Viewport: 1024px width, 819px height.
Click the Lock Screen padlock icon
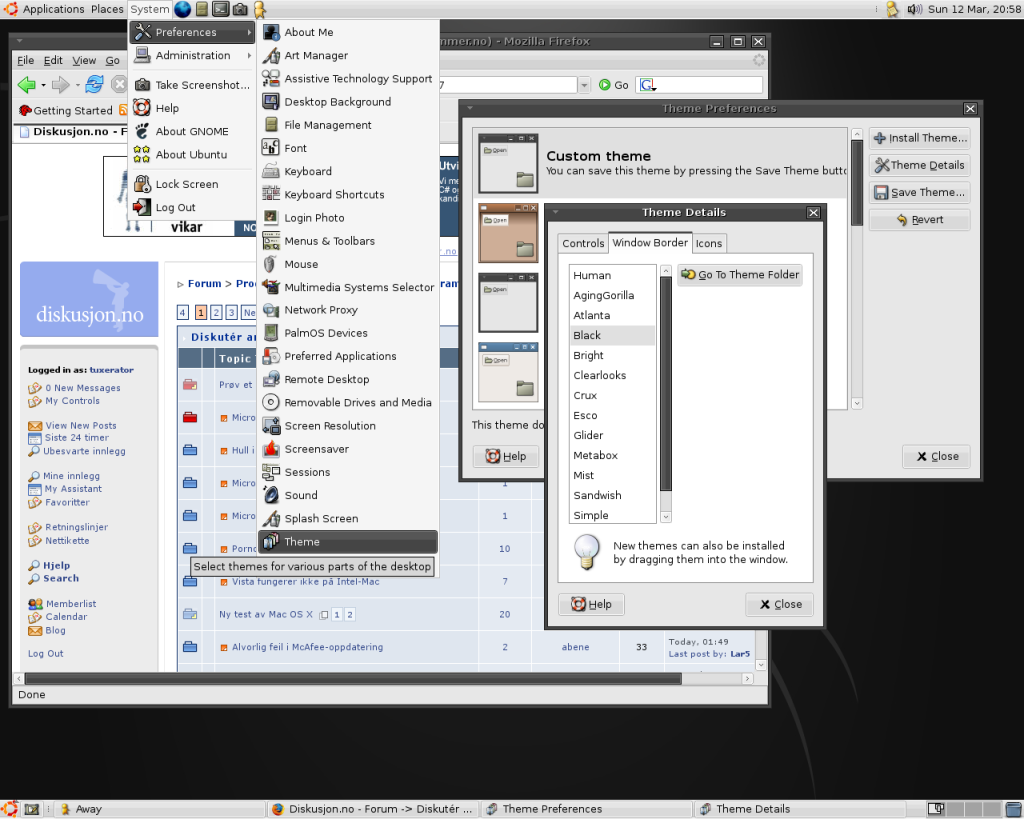point(142,184)
